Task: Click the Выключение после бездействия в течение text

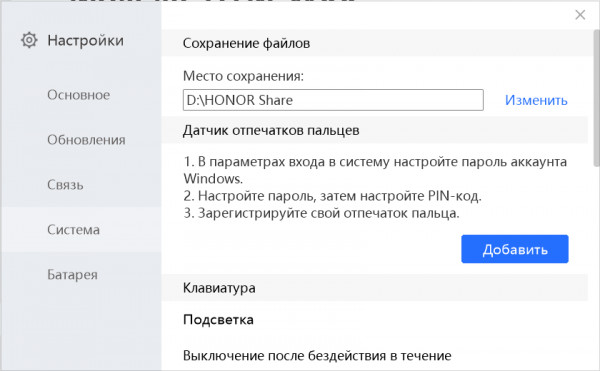Action: tap(317, 356)
